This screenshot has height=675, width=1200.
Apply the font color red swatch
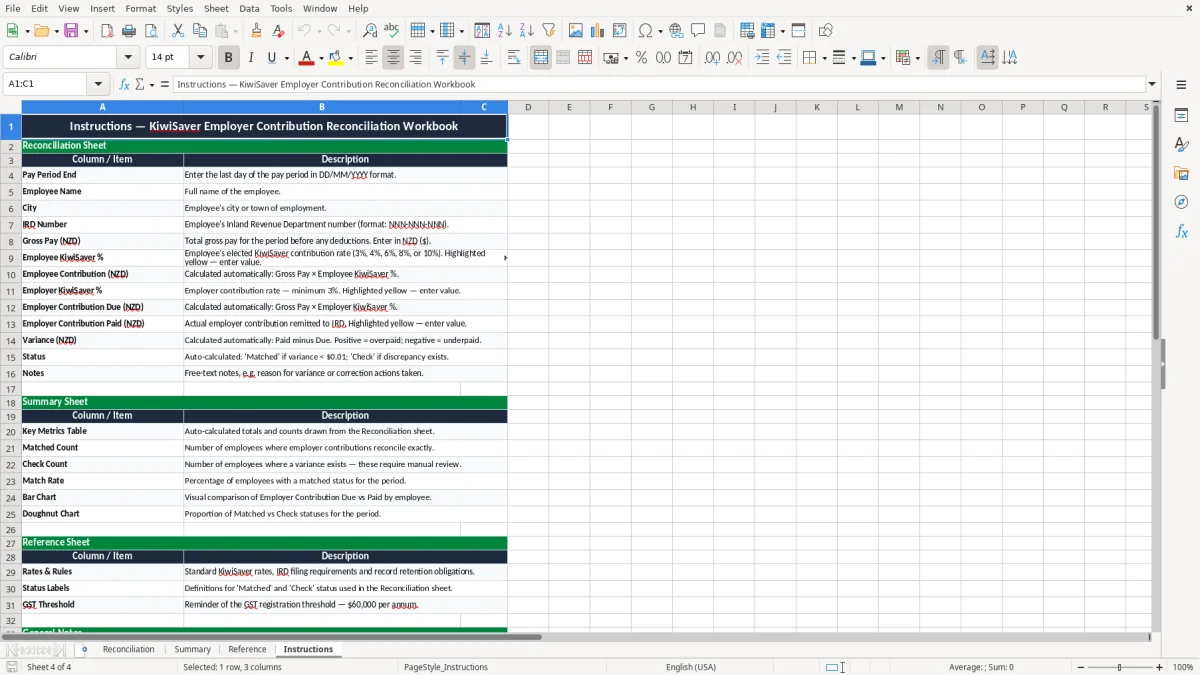[307, 58]
